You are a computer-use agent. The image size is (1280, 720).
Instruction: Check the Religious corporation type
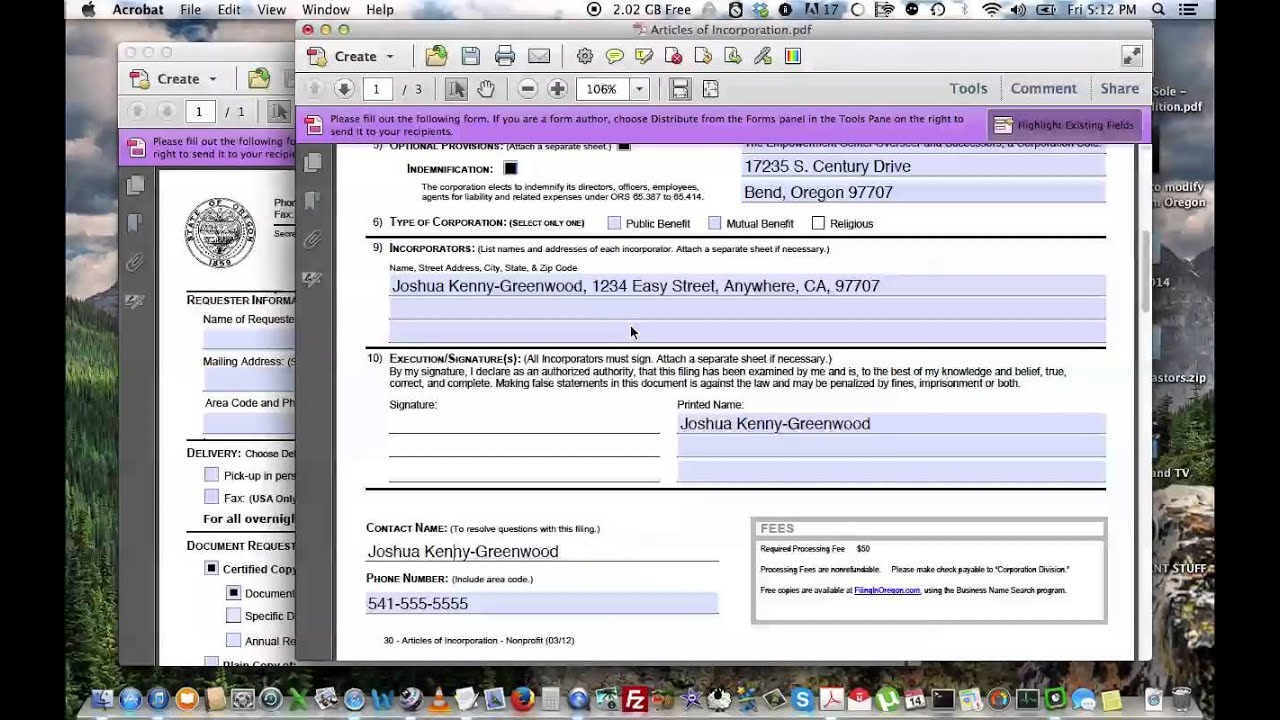tap(818, 223)
